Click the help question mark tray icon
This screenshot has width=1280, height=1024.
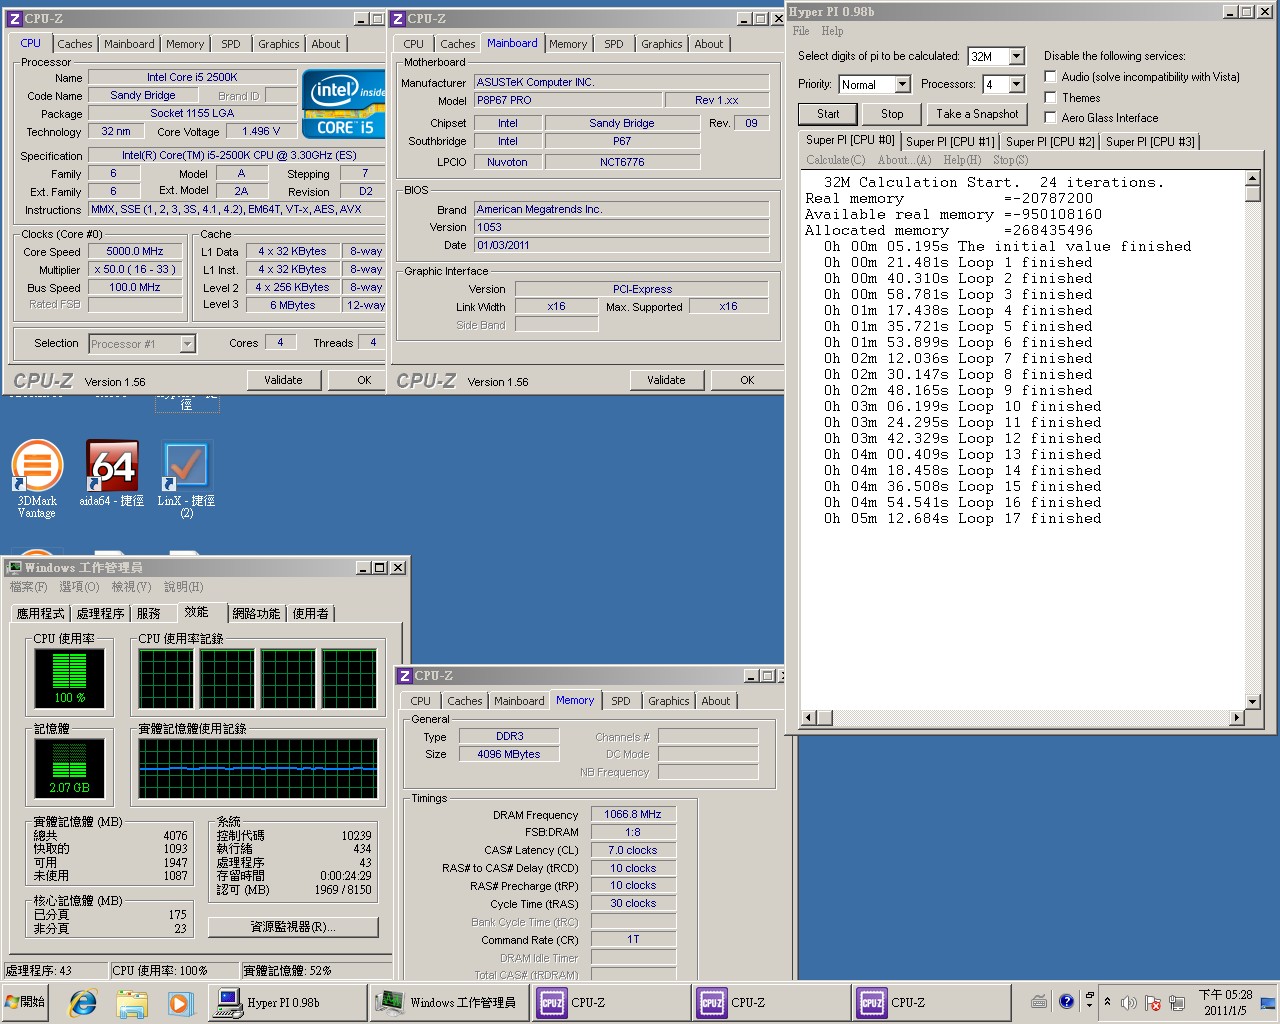click(x=1066, y=1001)
